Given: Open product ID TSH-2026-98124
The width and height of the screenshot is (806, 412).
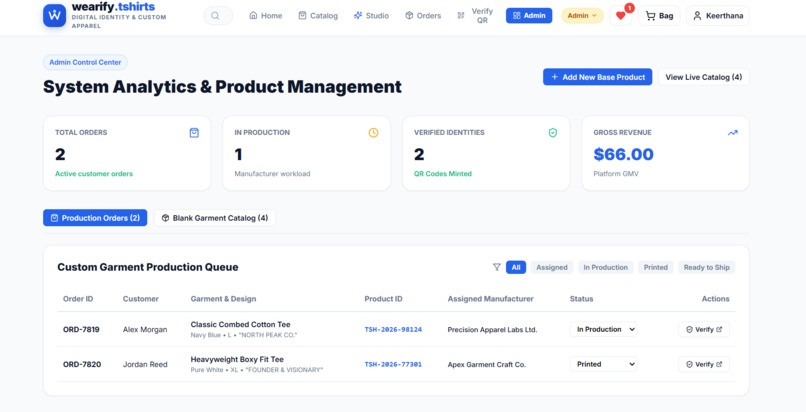Looking at the screenshot, I should point(393,329).
